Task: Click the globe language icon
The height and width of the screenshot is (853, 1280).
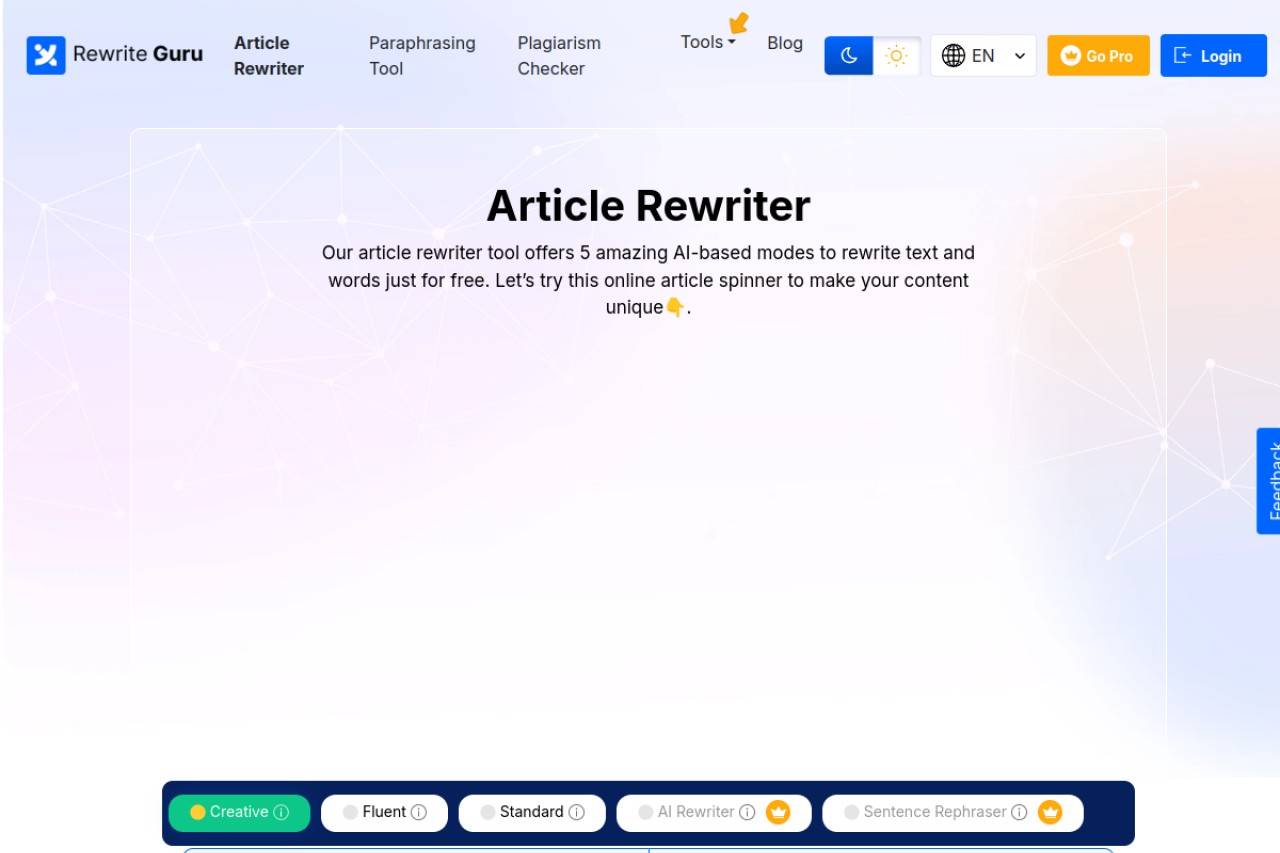Action: click(x=953, y=56)
